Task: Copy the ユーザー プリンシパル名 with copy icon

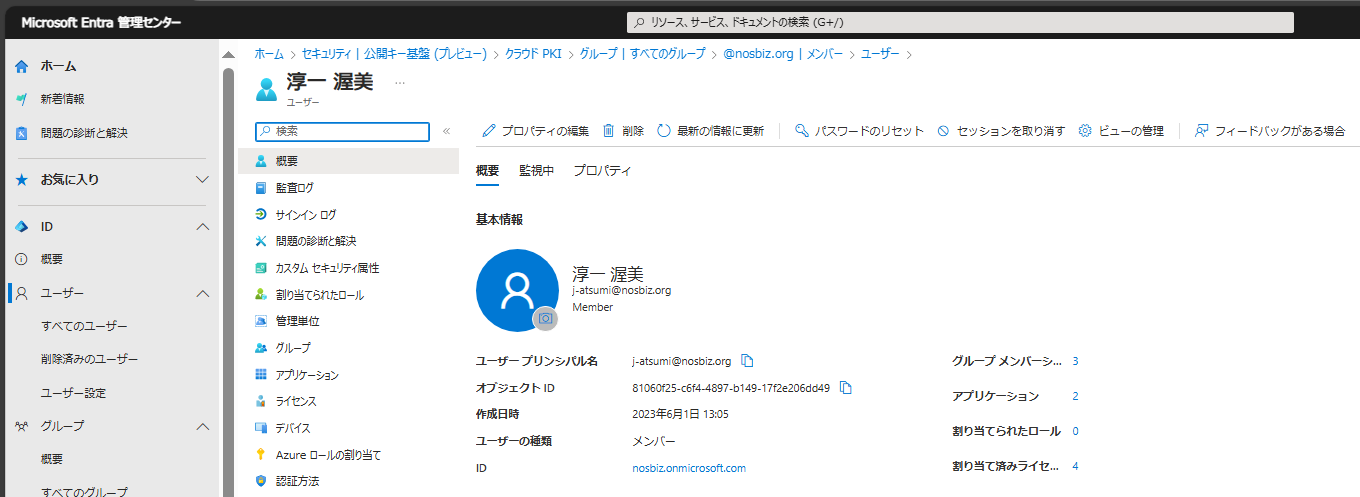Action: tap(747, 361)
